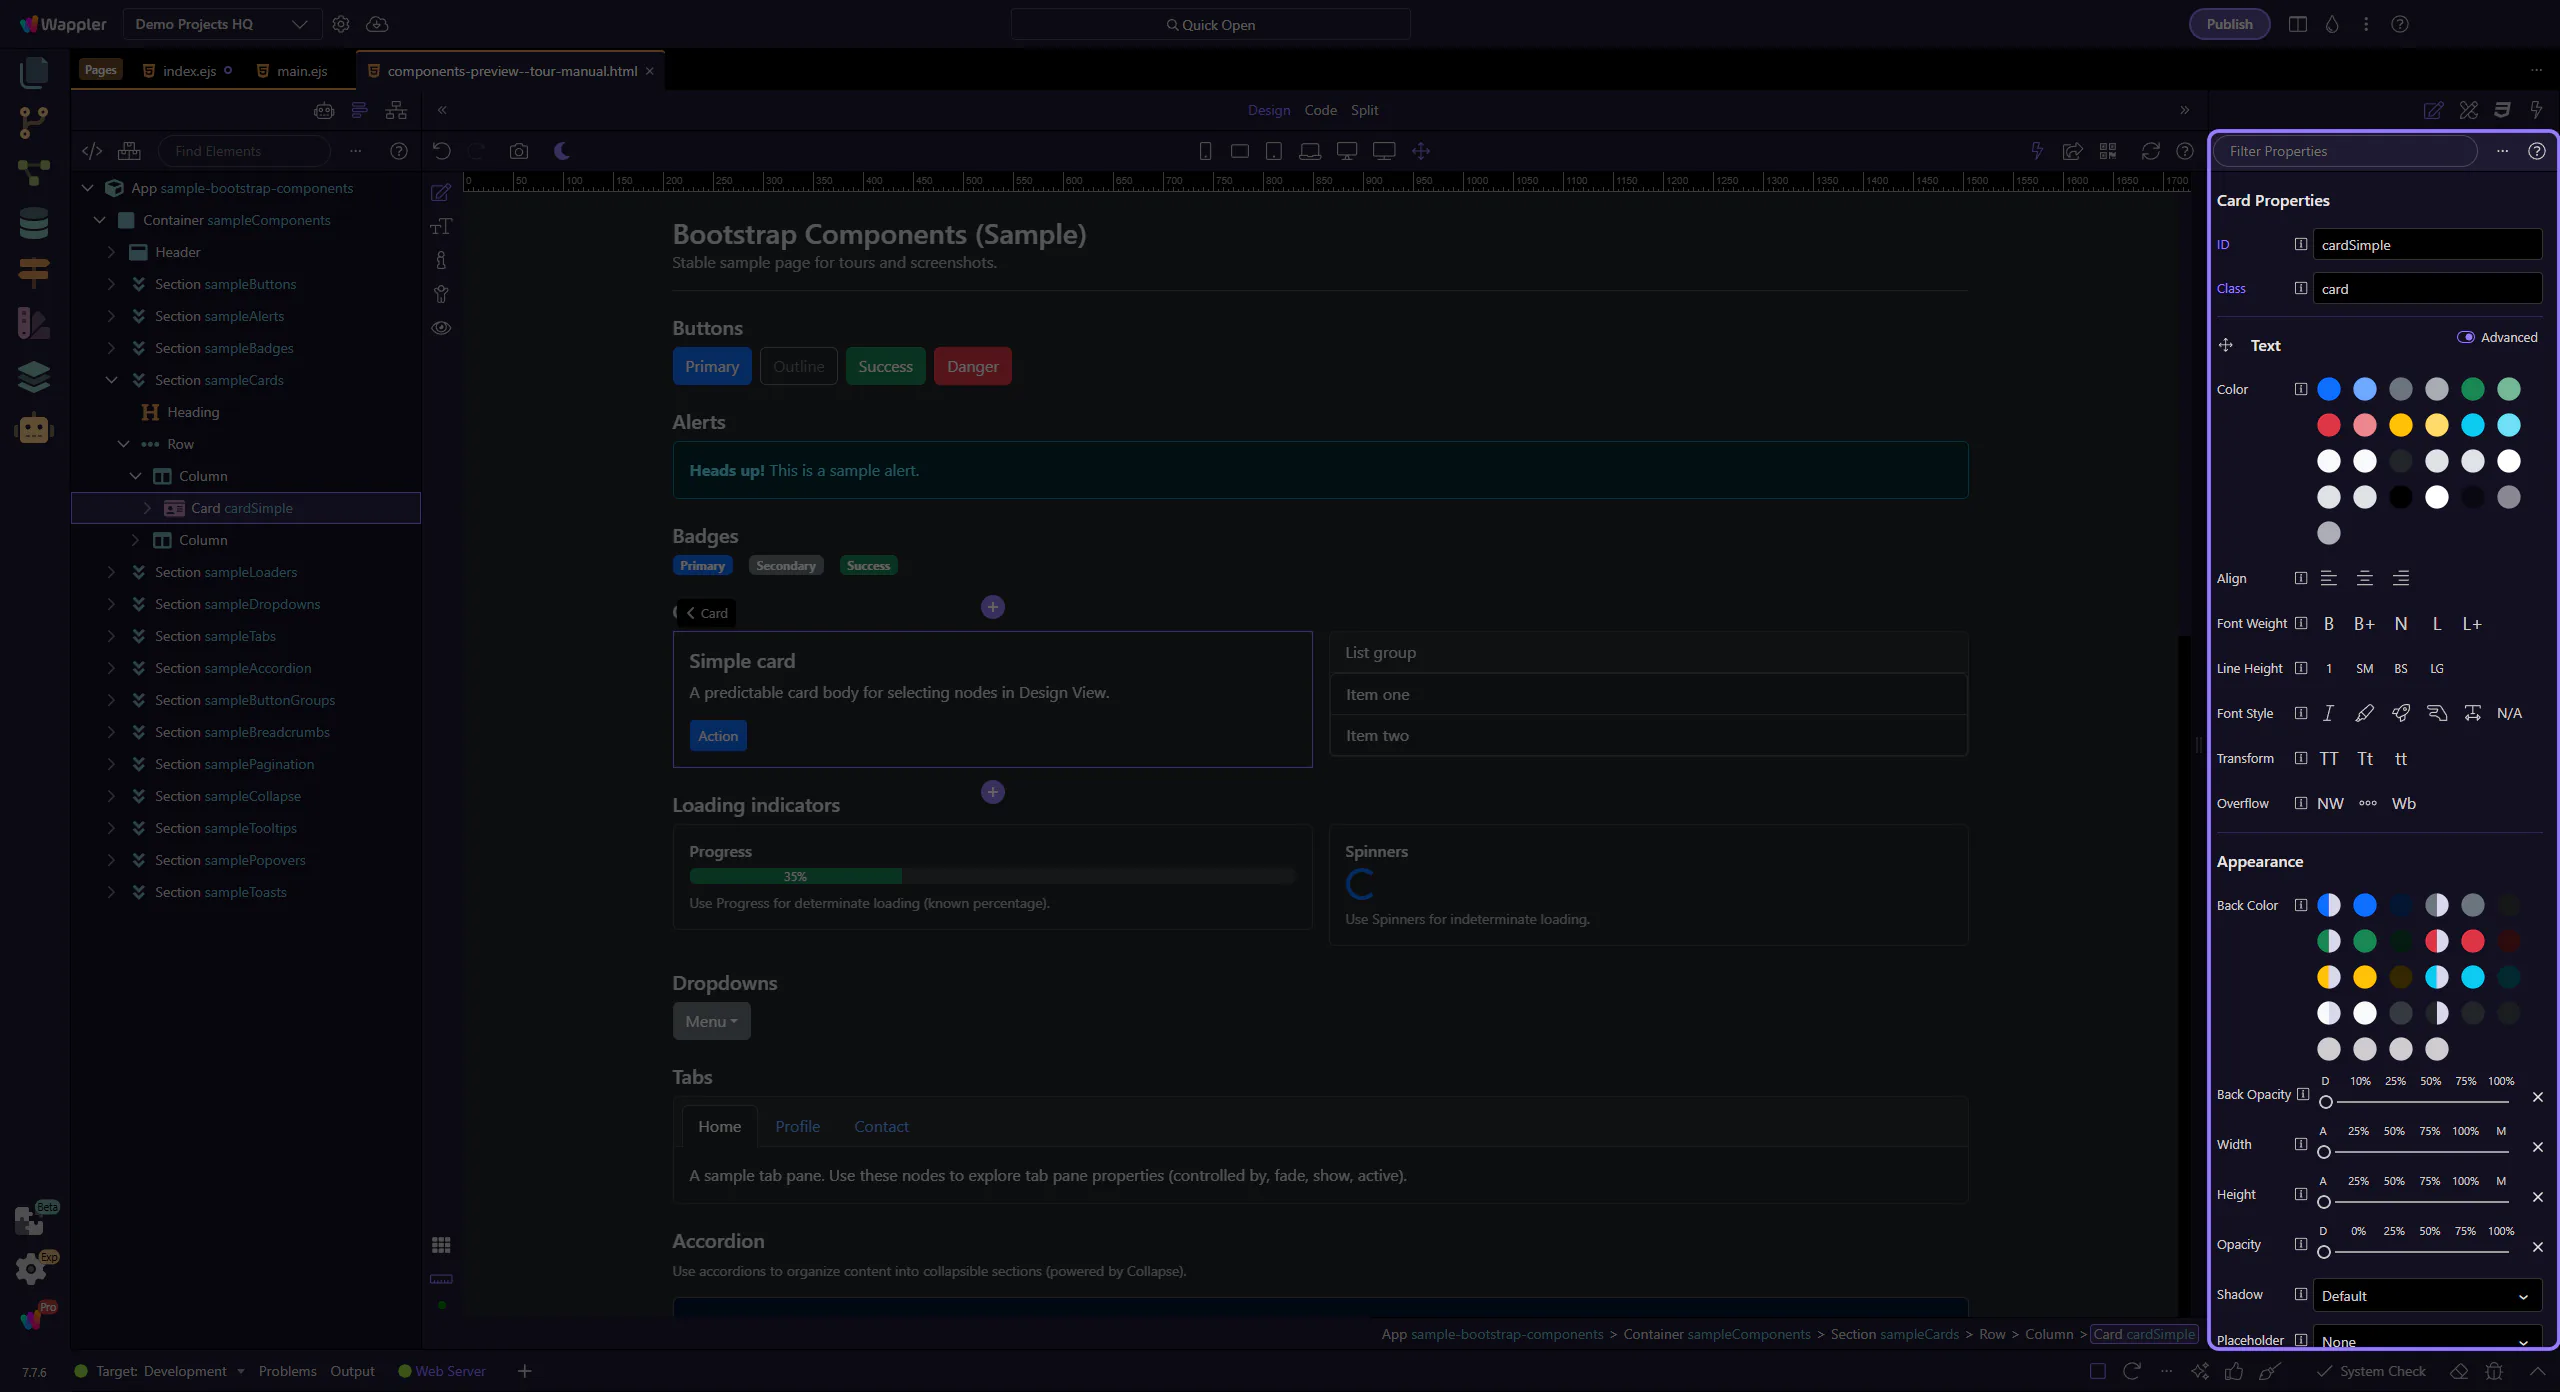
Task: Click the undo arrow icon
Action: point(441,151)
